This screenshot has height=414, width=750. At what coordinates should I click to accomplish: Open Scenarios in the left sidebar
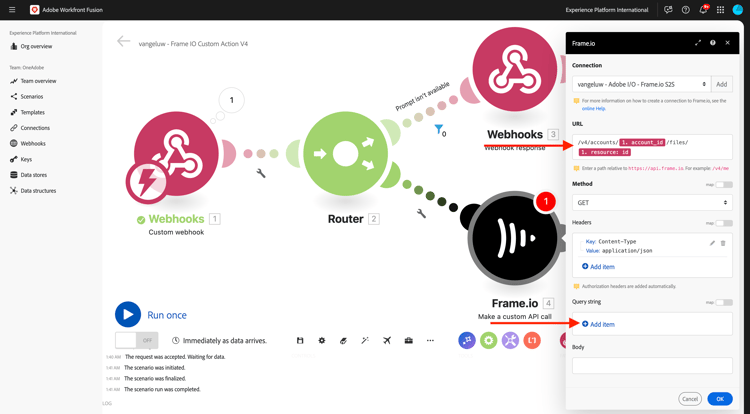coord(32,97)
